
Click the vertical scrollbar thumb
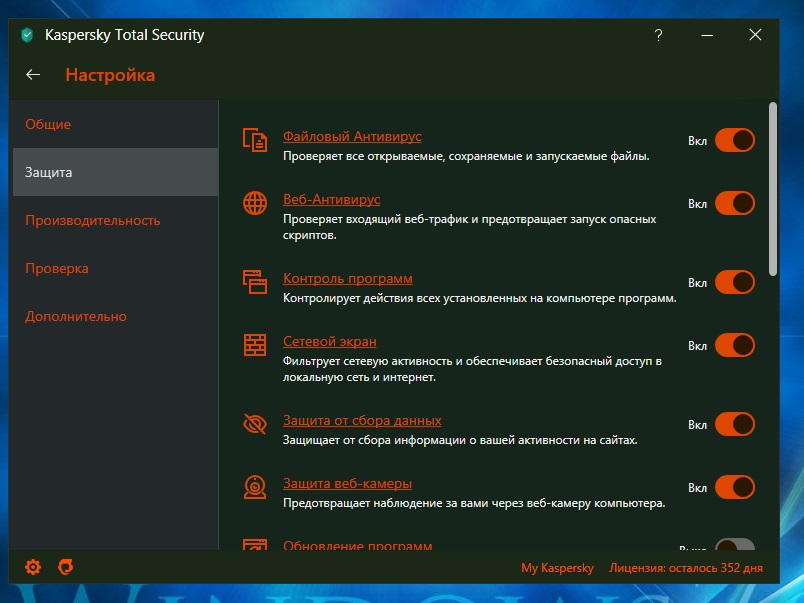[x=773, y=190]
